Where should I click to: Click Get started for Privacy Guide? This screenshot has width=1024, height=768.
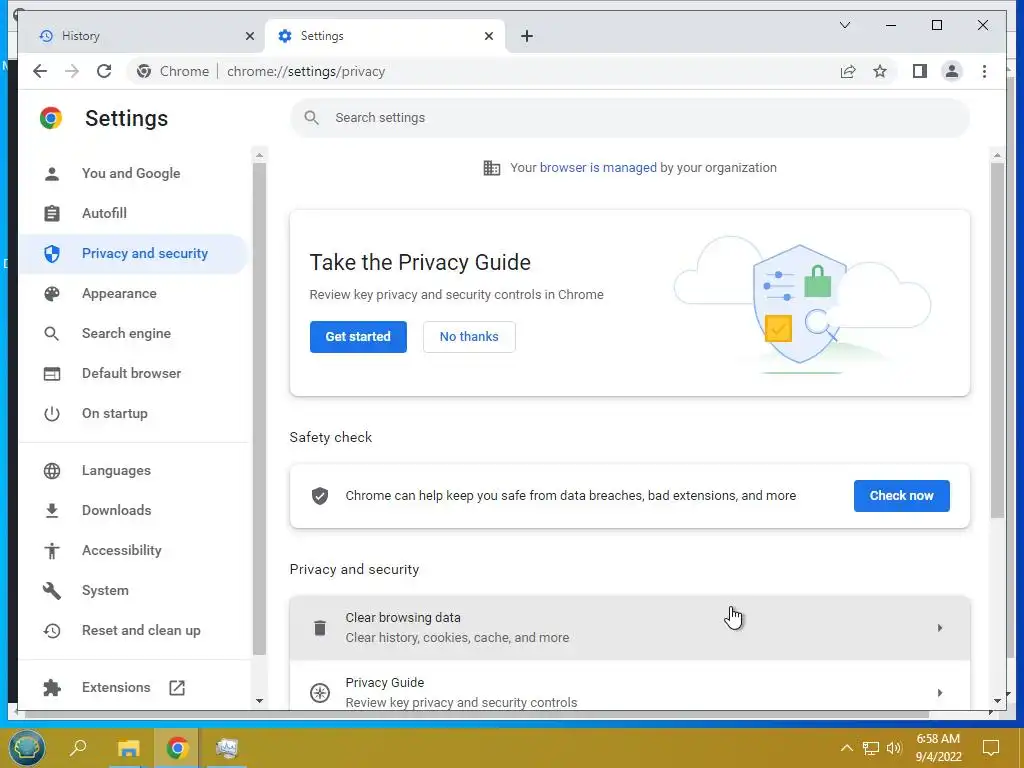[358, 336]
